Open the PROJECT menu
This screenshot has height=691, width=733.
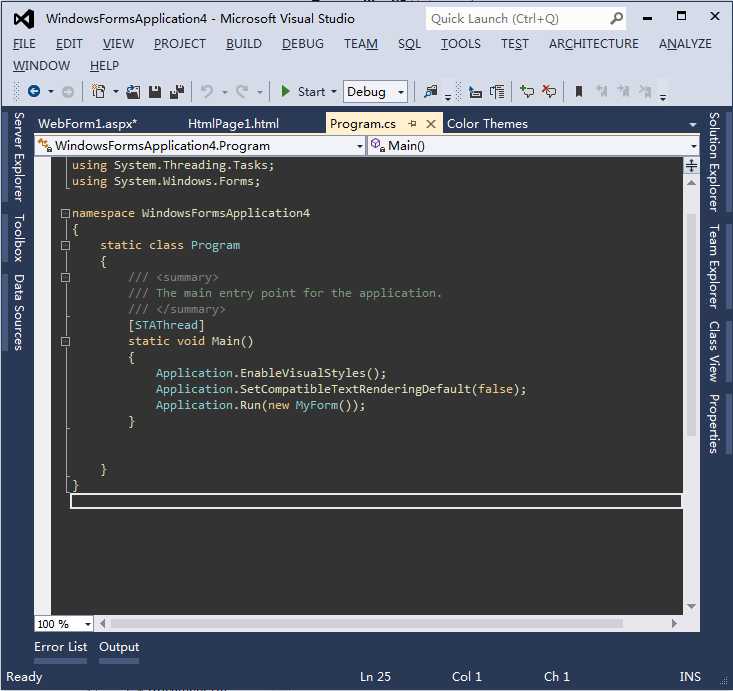coord(180,43)
